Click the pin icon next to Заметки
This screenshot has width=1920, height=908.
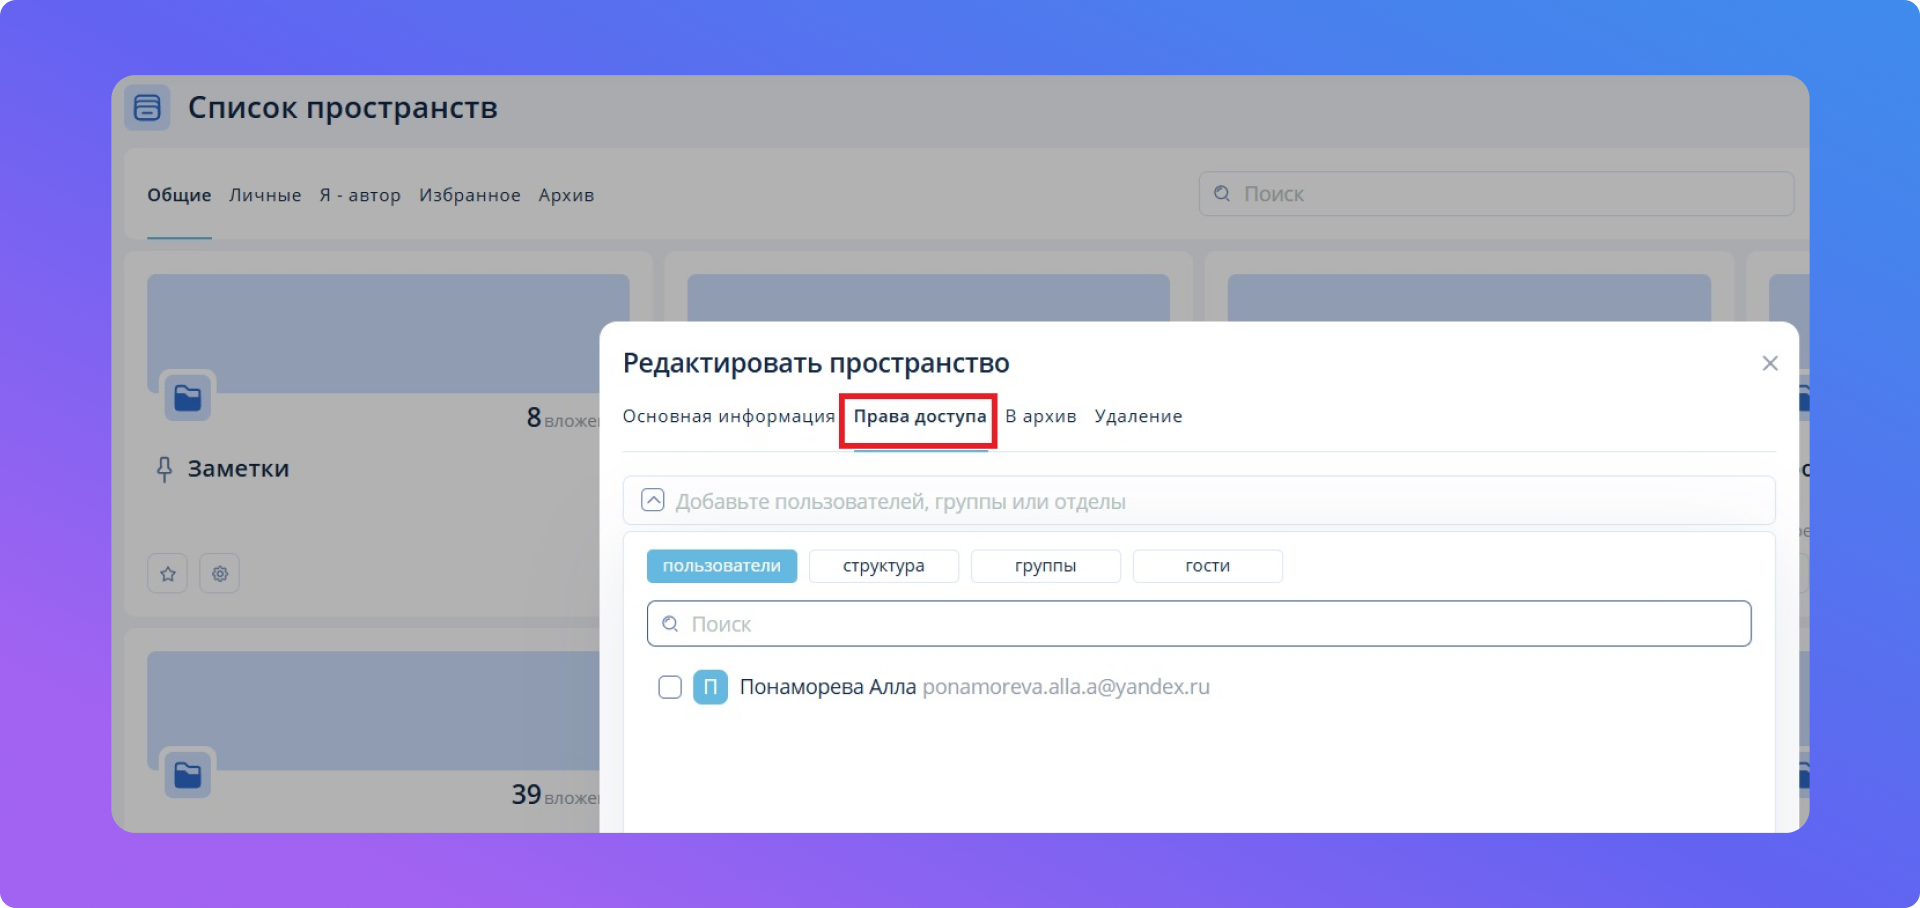click(x=165, y=469)
